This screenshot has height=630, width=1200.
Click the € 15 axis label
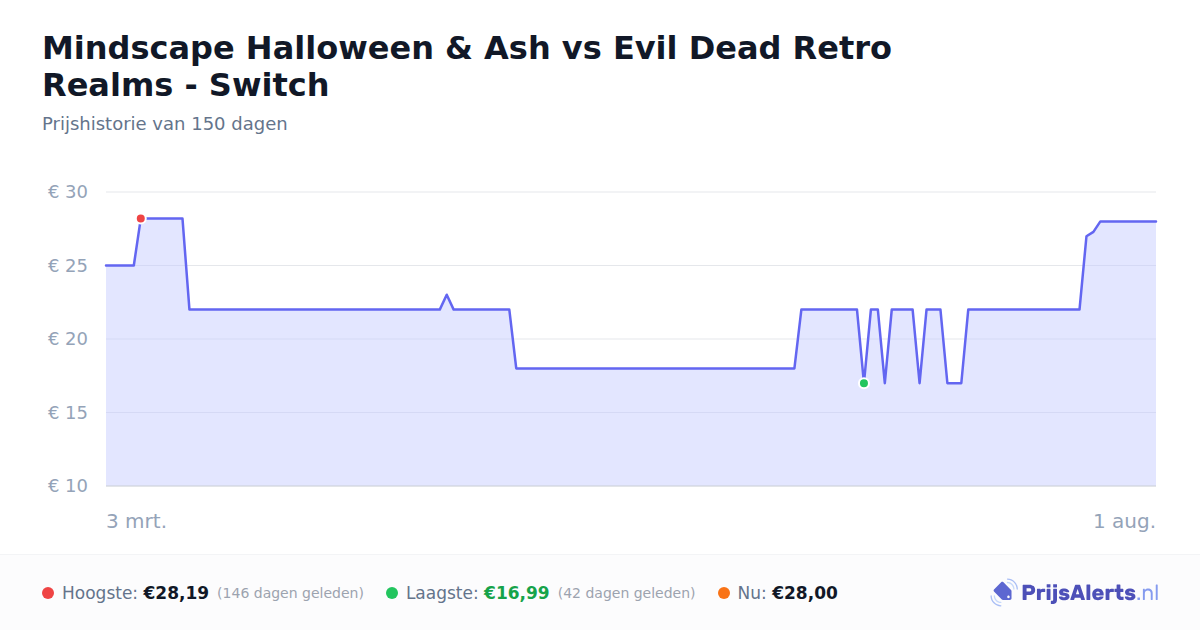click(68, 412)
